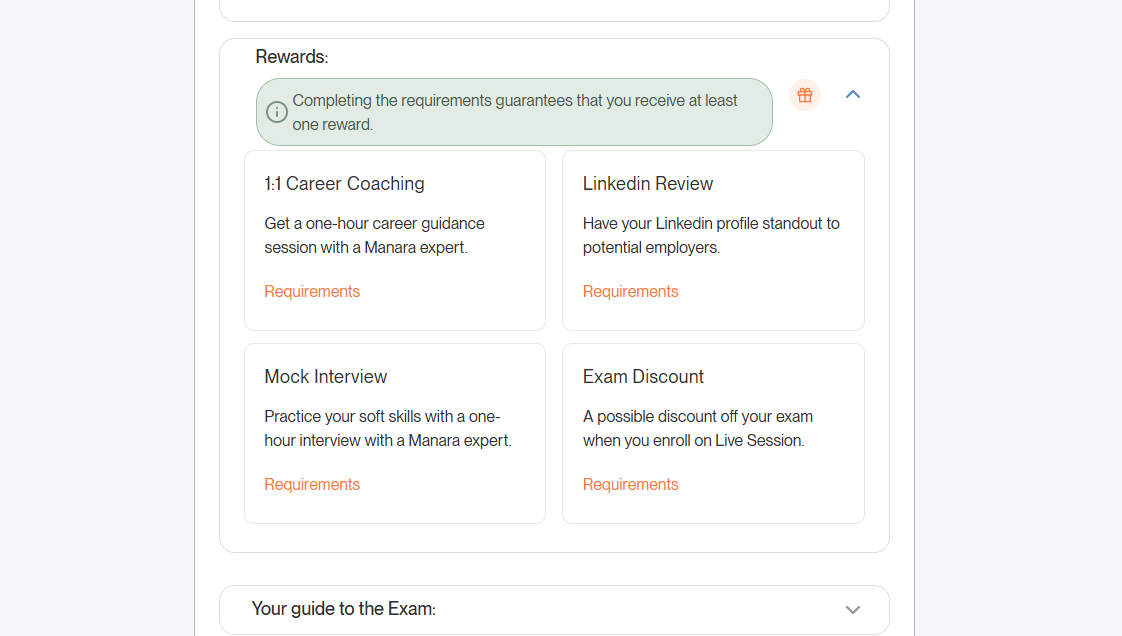This screenshot has height=636, width=1122.
Task: Select the Linkedin Review card title
Action: [x=648, y=184]
